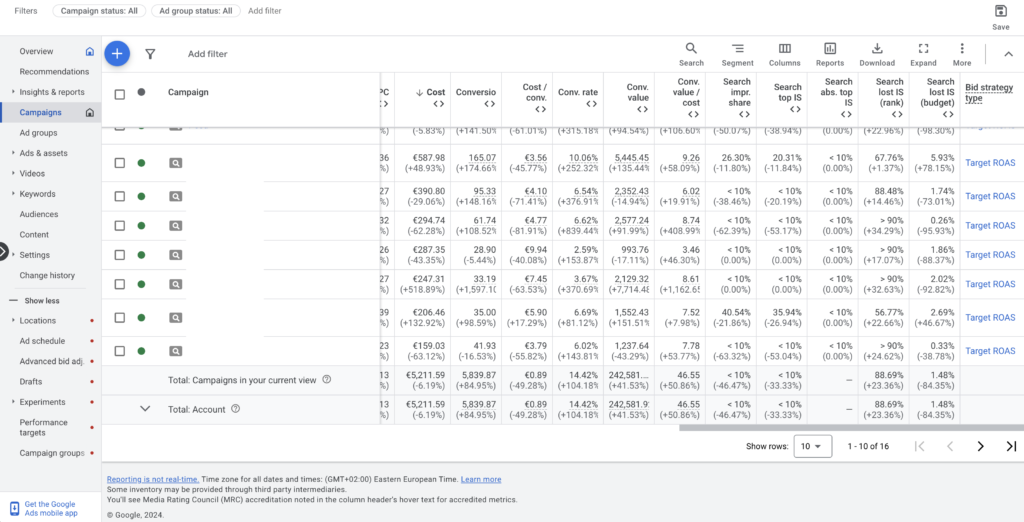Go to Ad groups page
This screenshot has height=522, width=1024.
39,133
